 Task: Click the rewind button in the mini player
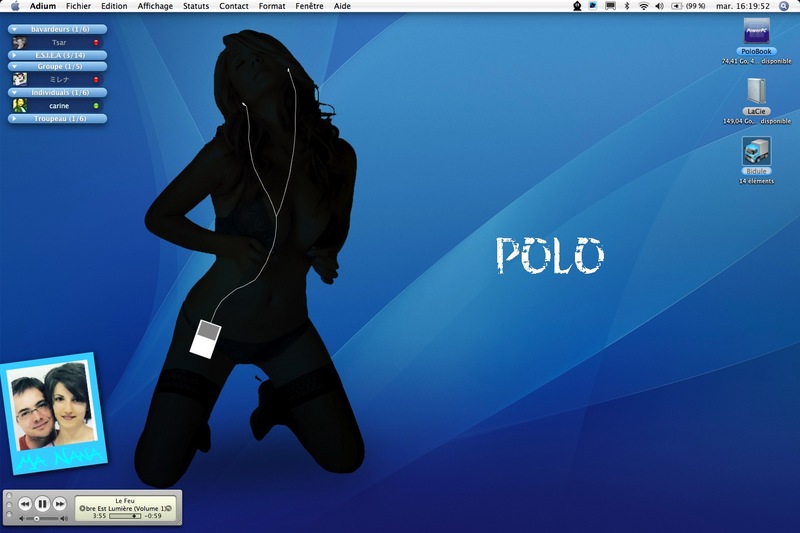(25, 504)
